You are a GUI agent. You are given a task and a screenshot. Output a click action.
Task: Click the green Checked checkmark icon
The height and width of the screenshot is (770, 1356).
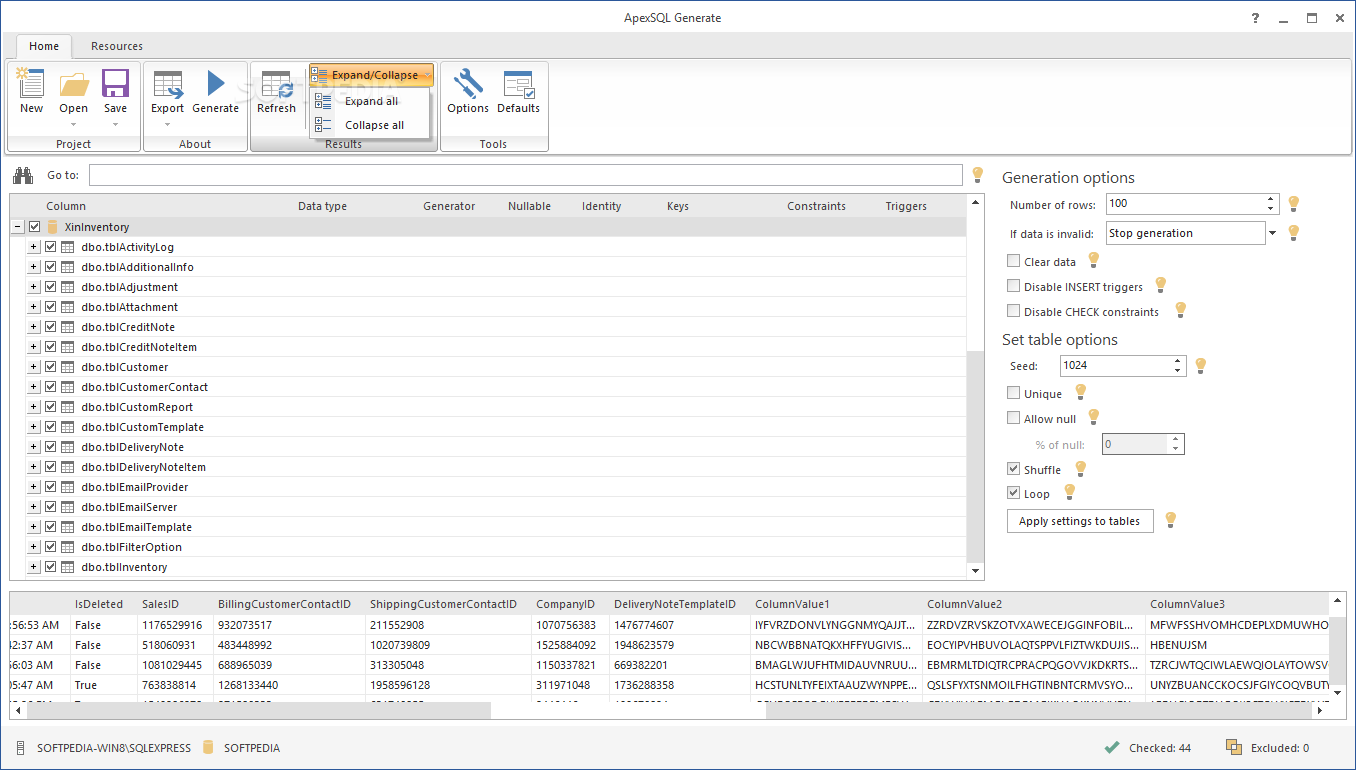click(x=1111, y=748)
